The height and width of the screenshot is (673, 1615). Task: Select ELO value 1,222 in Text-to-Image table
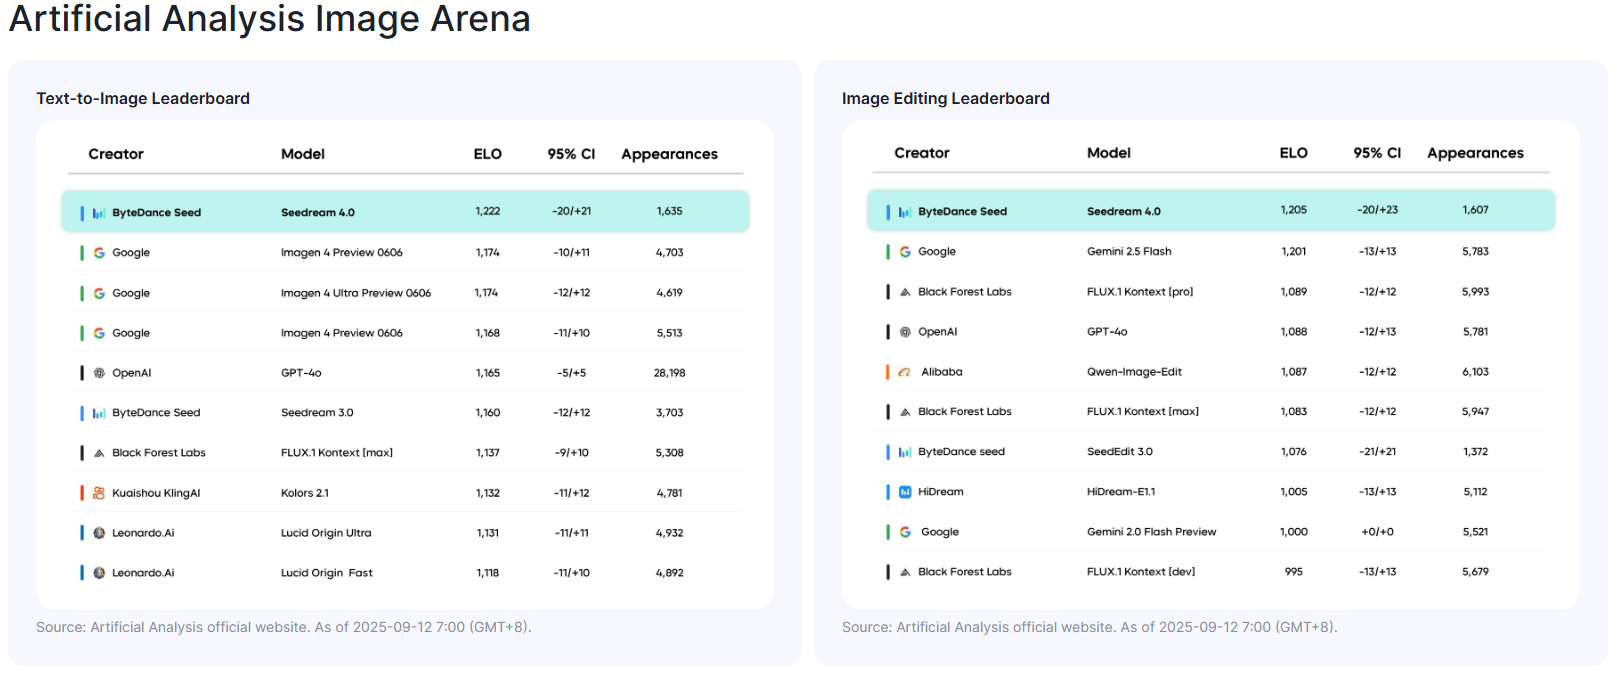pos(488,212)
